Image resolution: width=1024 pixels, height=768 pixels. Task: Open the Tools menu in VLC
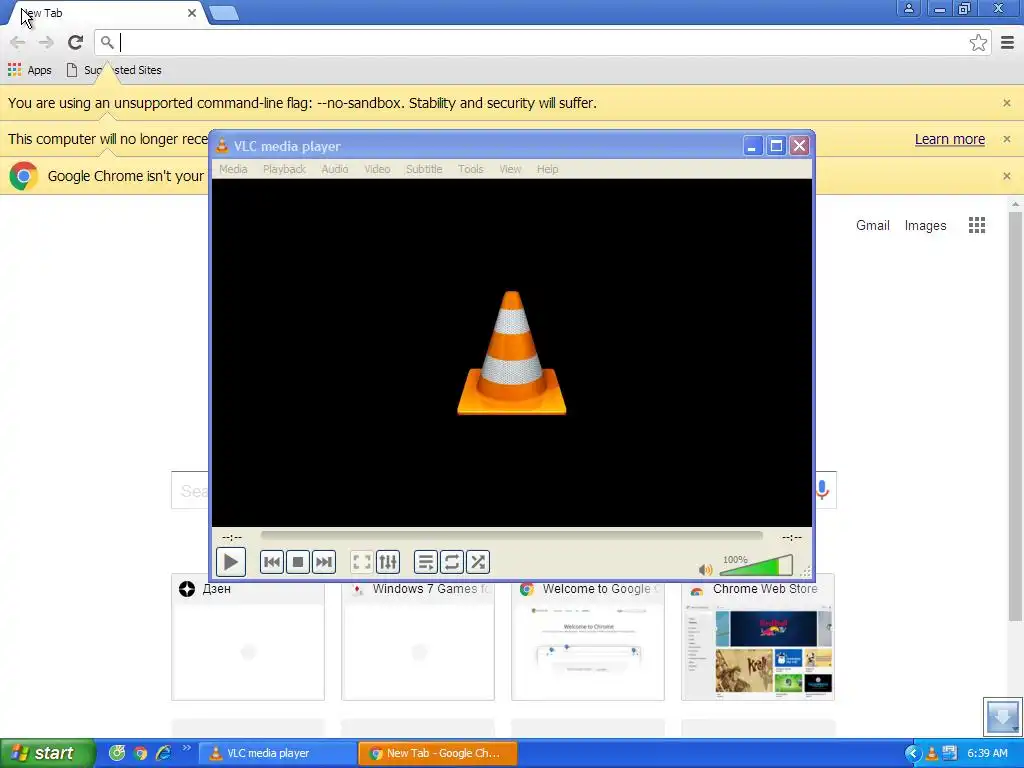(x=470, y=169)
